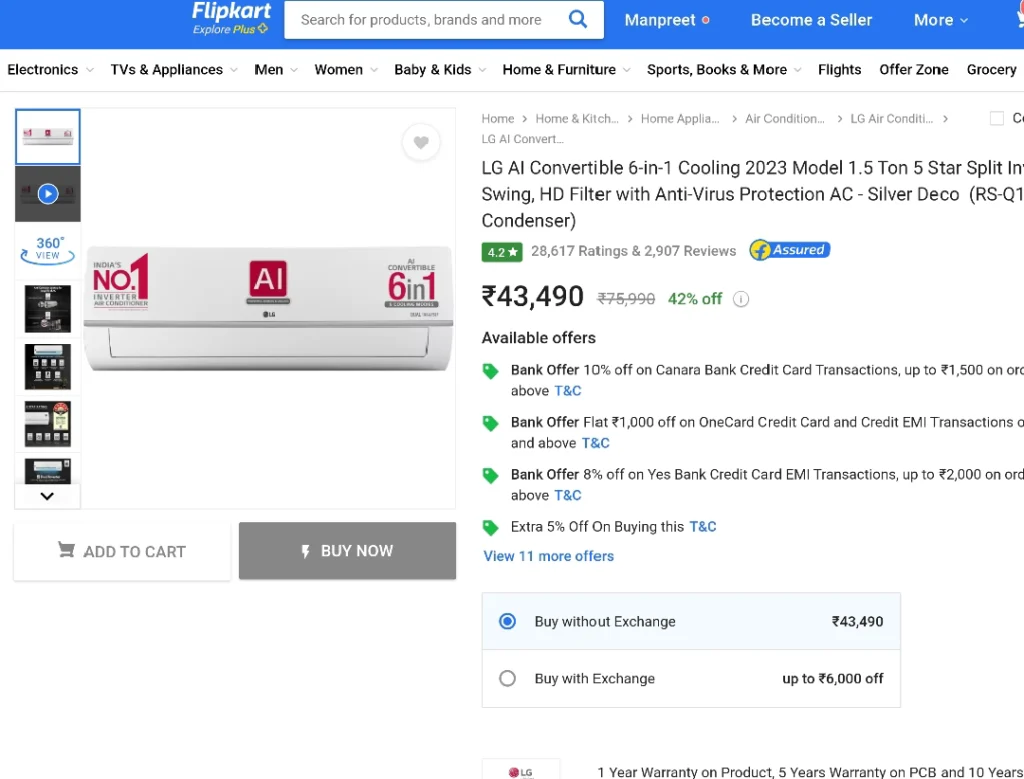This screenshot has height=779, width=1024.
Task: Select Buy with Exchange option
Action: (691, 678)
